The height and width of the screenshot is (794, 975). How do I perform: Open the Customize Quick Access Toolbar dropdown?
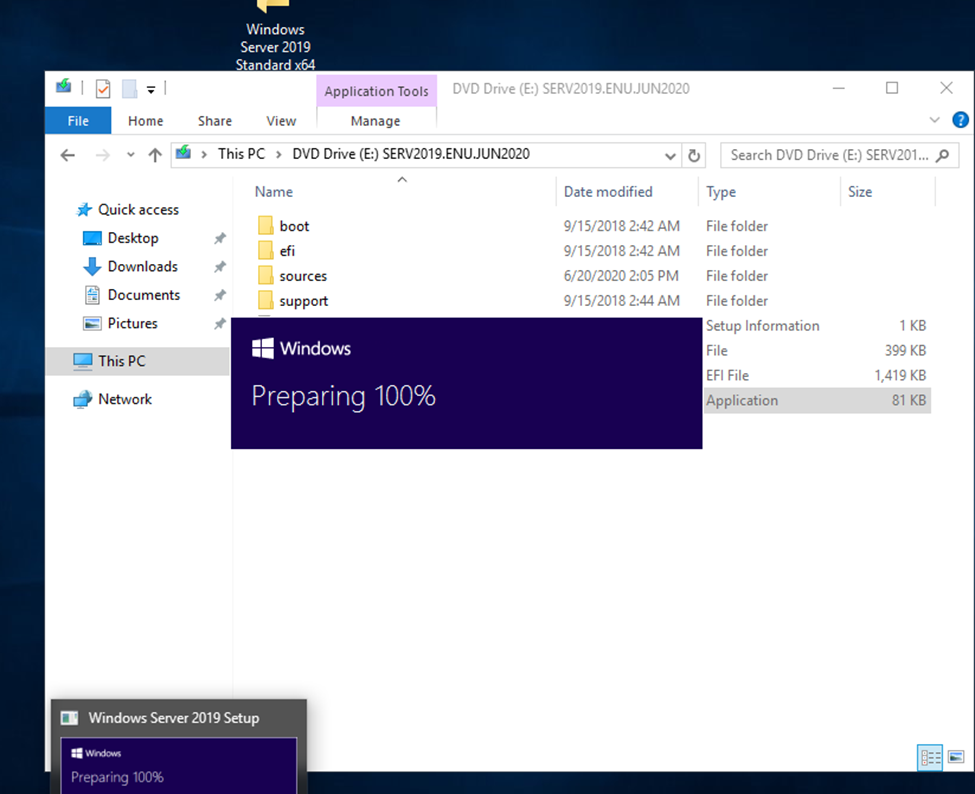click(x=151, y=89)
